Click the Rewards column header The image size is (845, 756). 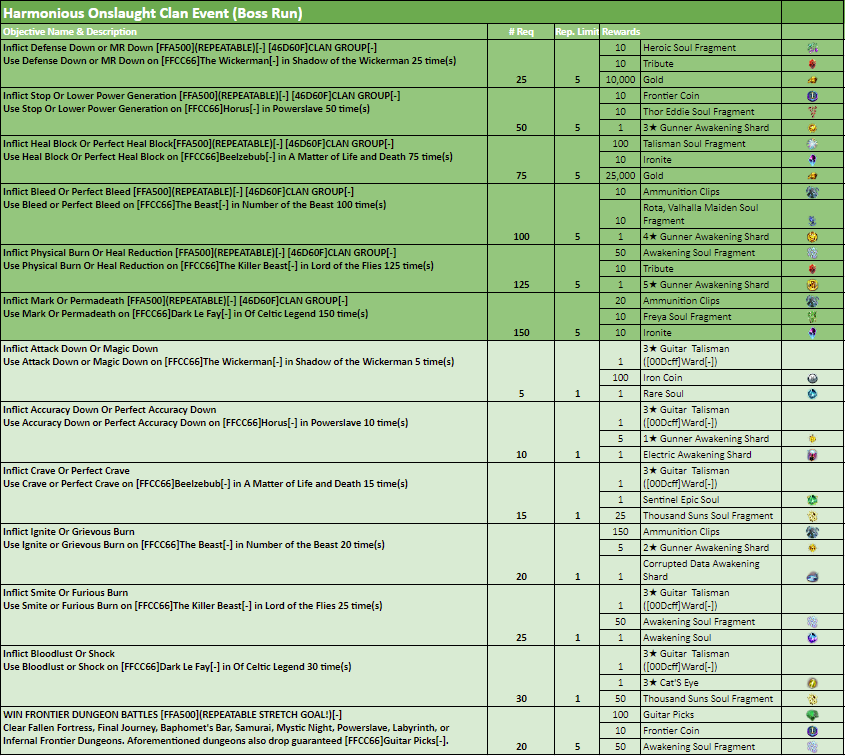coord(621,32)
